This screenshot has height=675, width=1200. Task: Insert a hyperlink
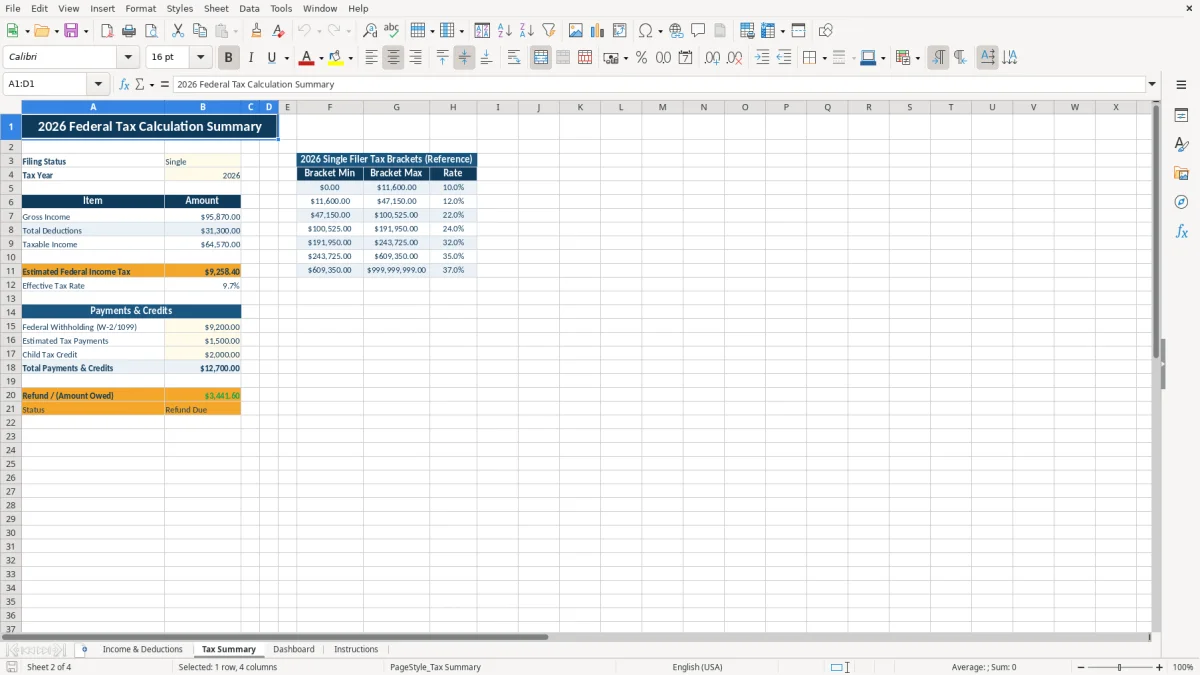(676, 31)
